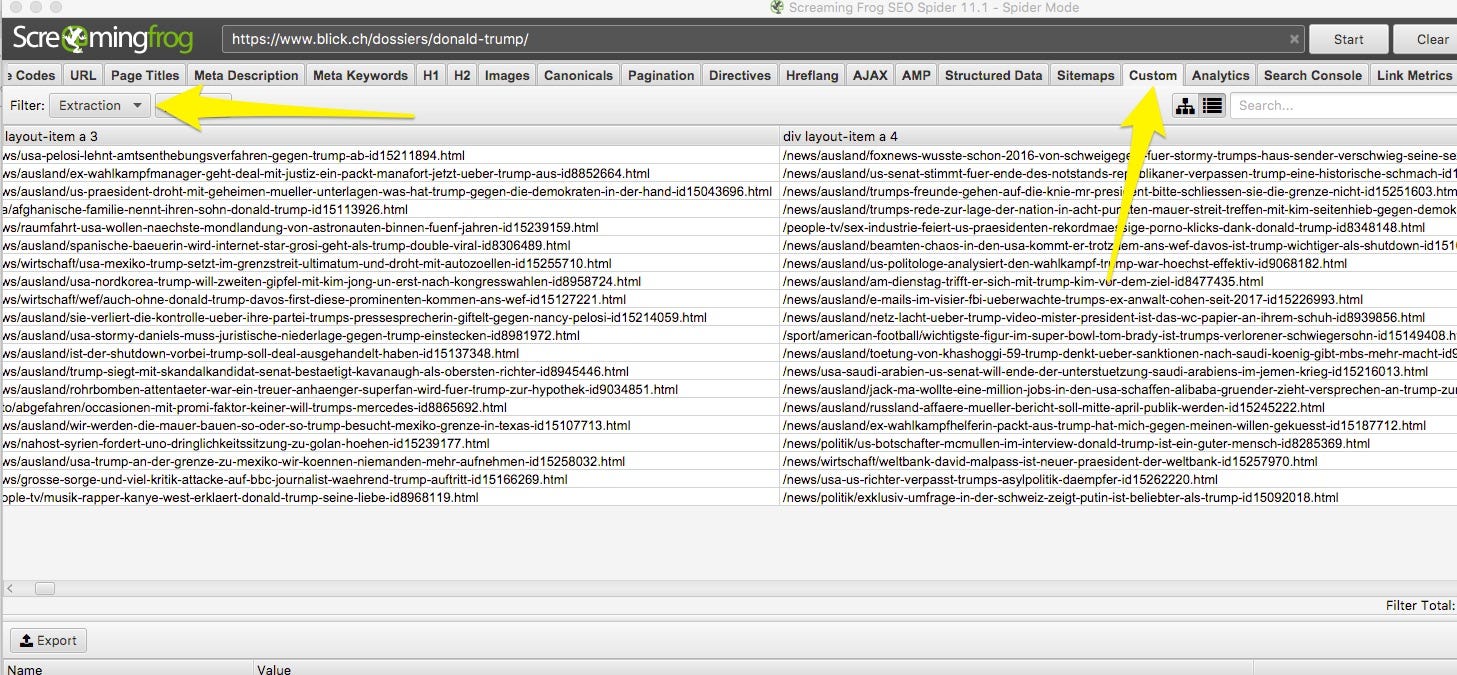Select the rohrbomben-attentaeter id9034851 cell

tap(391, 389)
